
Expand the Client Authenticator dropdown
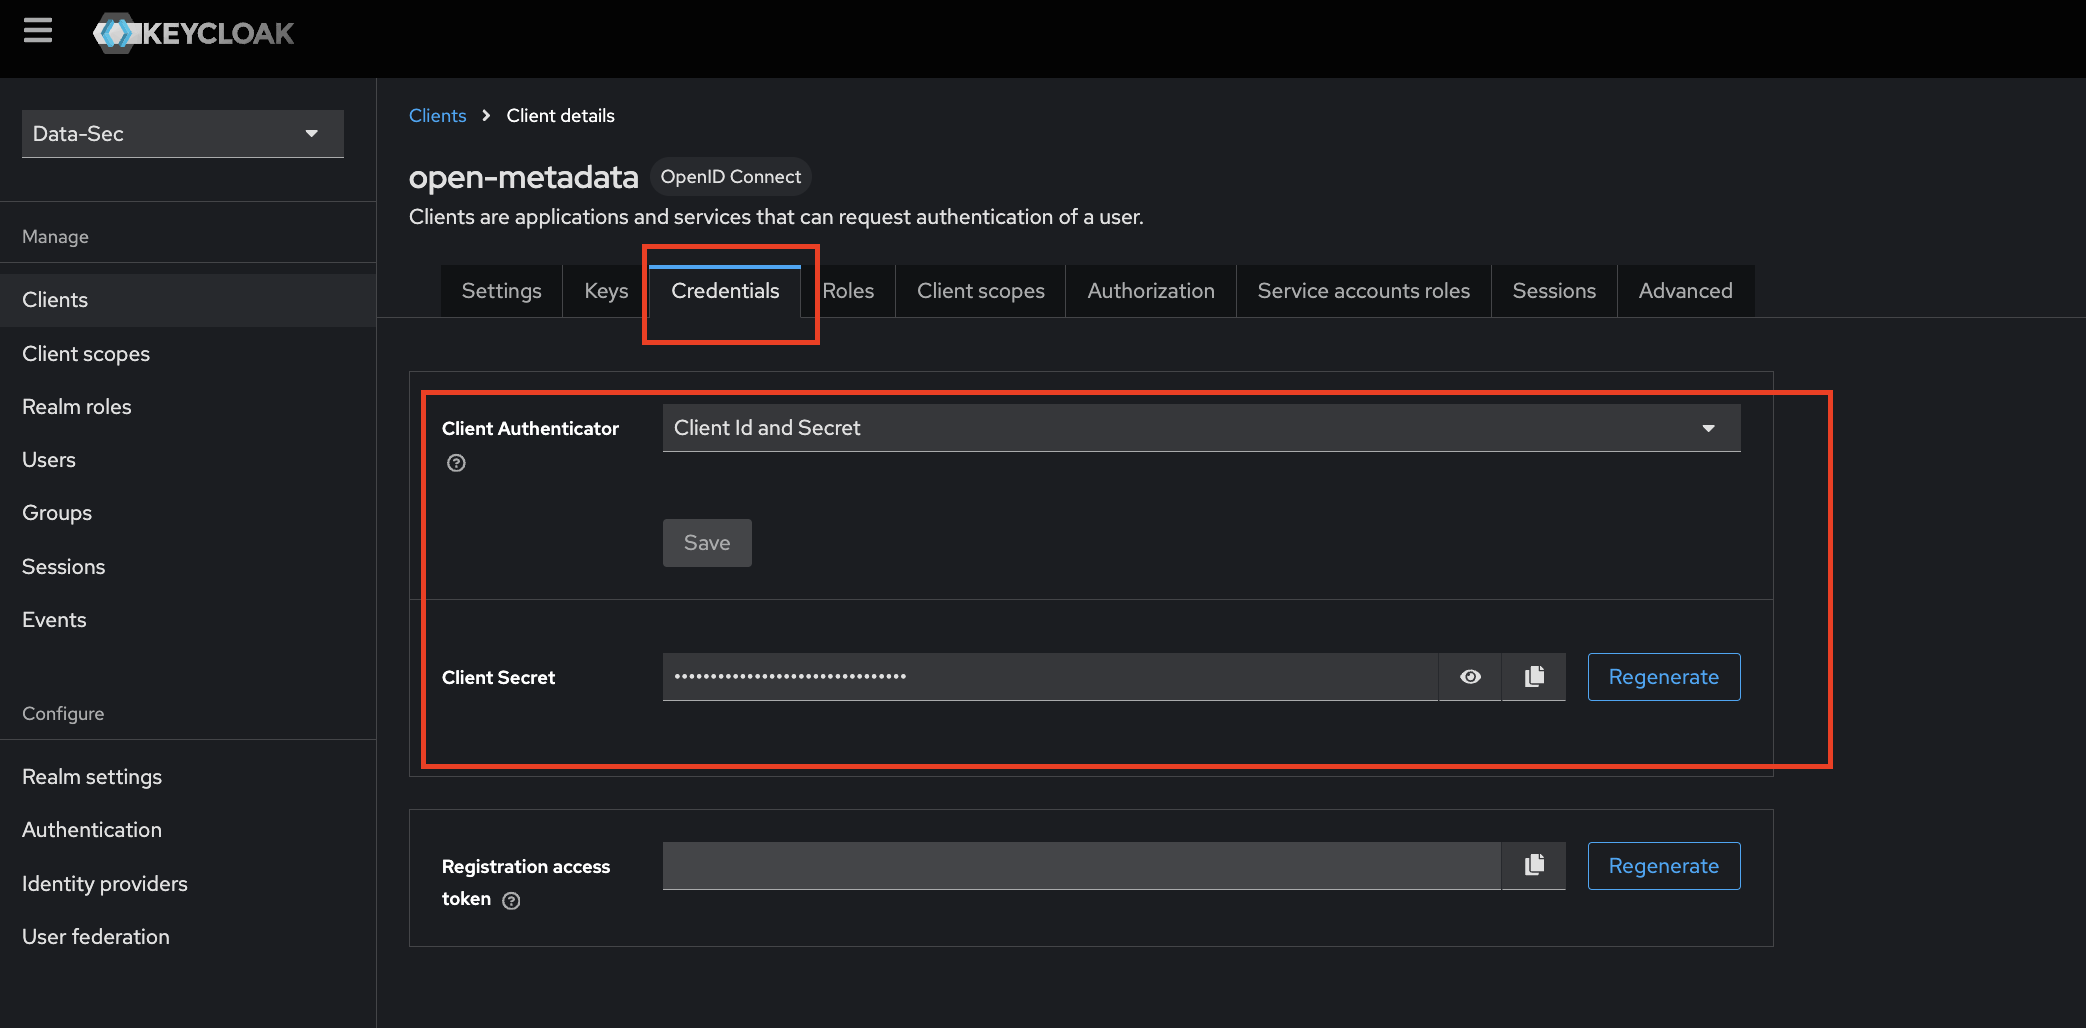[x=1200, y=428]
